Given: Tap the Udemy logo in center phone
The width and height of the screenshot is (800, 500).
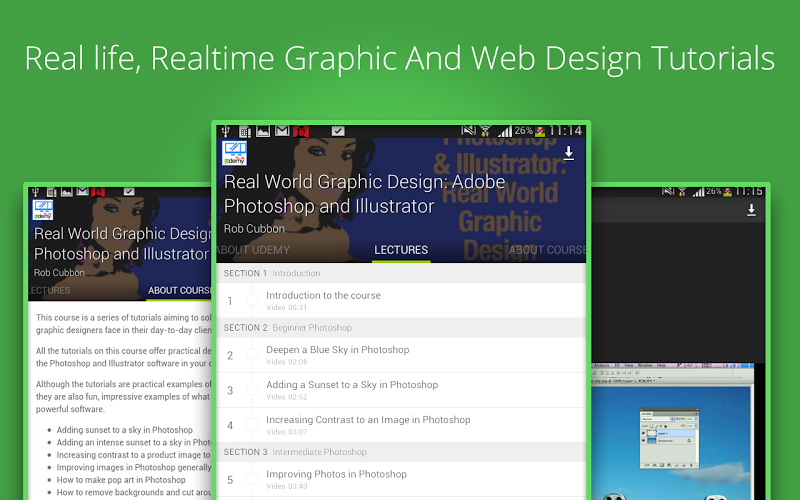Looking at the screenshot, I should pyautogui.click(x=235, y=153).
